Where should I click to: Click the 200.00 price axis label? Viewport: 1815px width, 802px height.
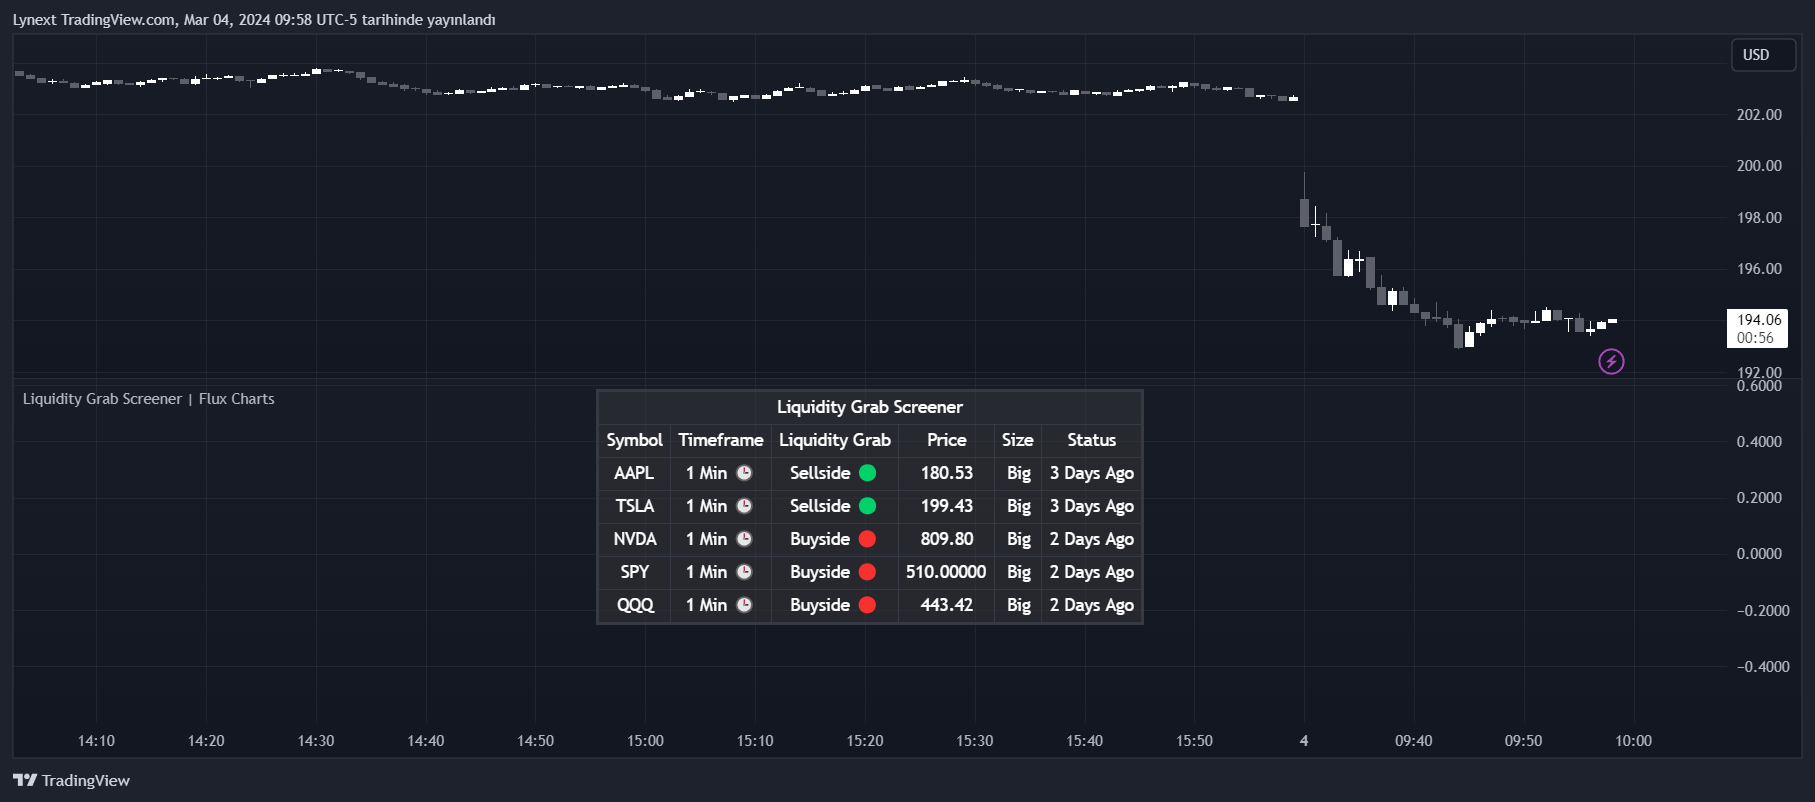point(1759,166)
